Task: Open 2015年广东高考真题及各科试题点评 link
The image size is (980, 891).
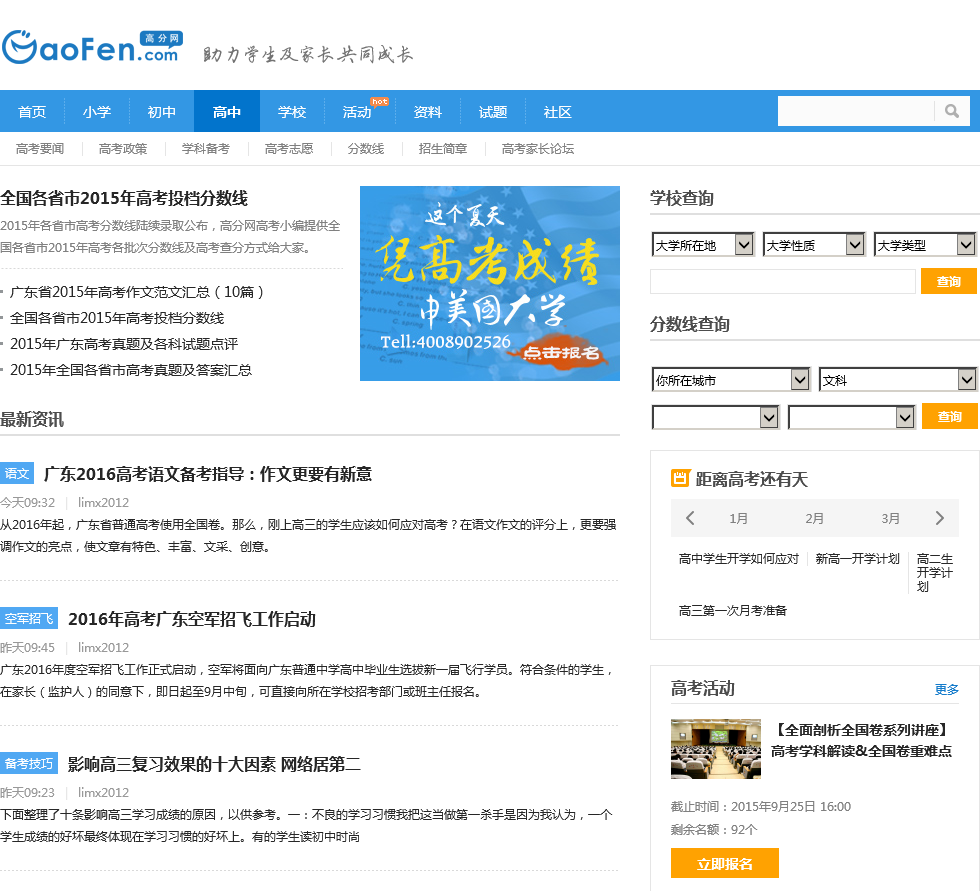Action: point(124,344)
